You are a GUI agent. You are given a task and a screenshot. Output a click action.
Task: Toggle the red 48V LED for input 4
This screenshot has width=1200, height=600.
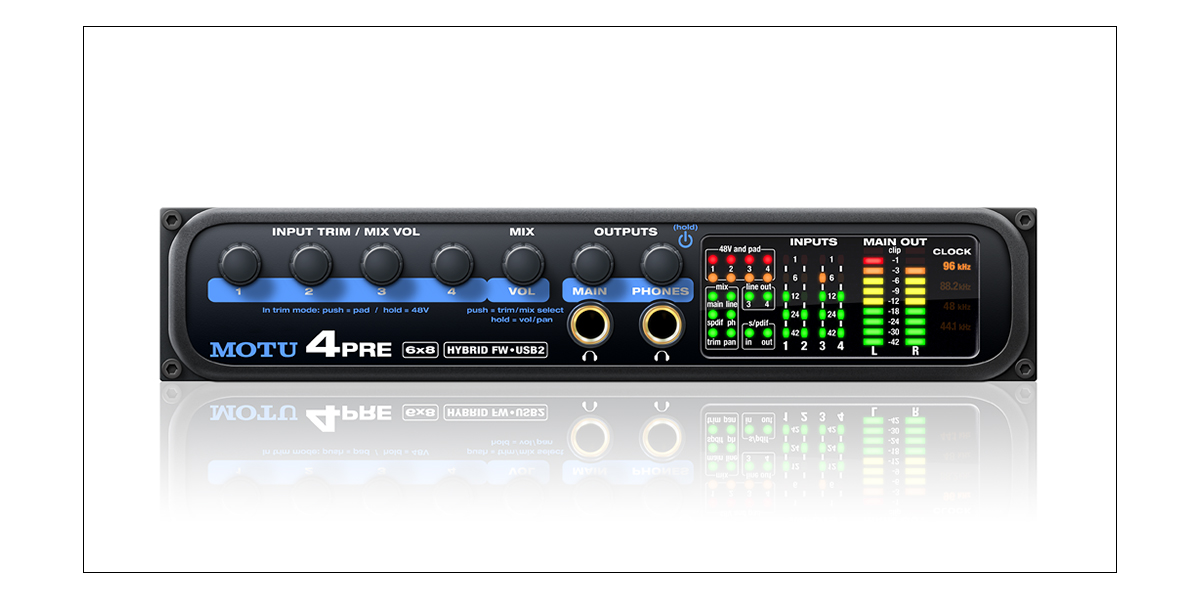click(767, 259)
